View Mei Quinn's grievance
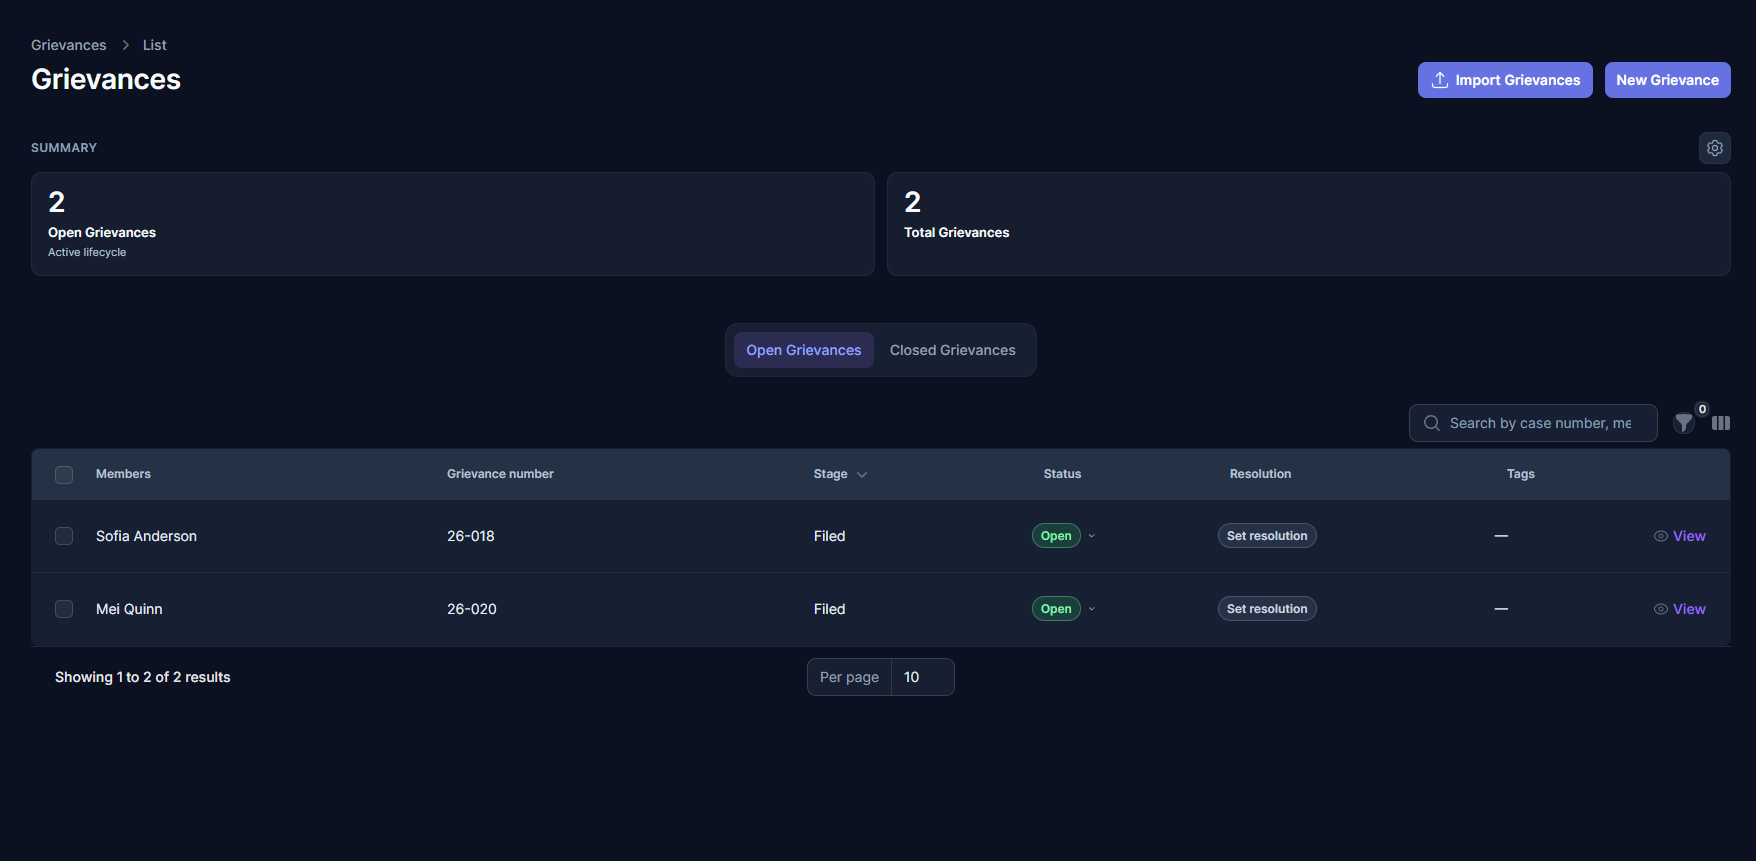The height and width of the screenshot is (861, 1756). [1680, 609]
